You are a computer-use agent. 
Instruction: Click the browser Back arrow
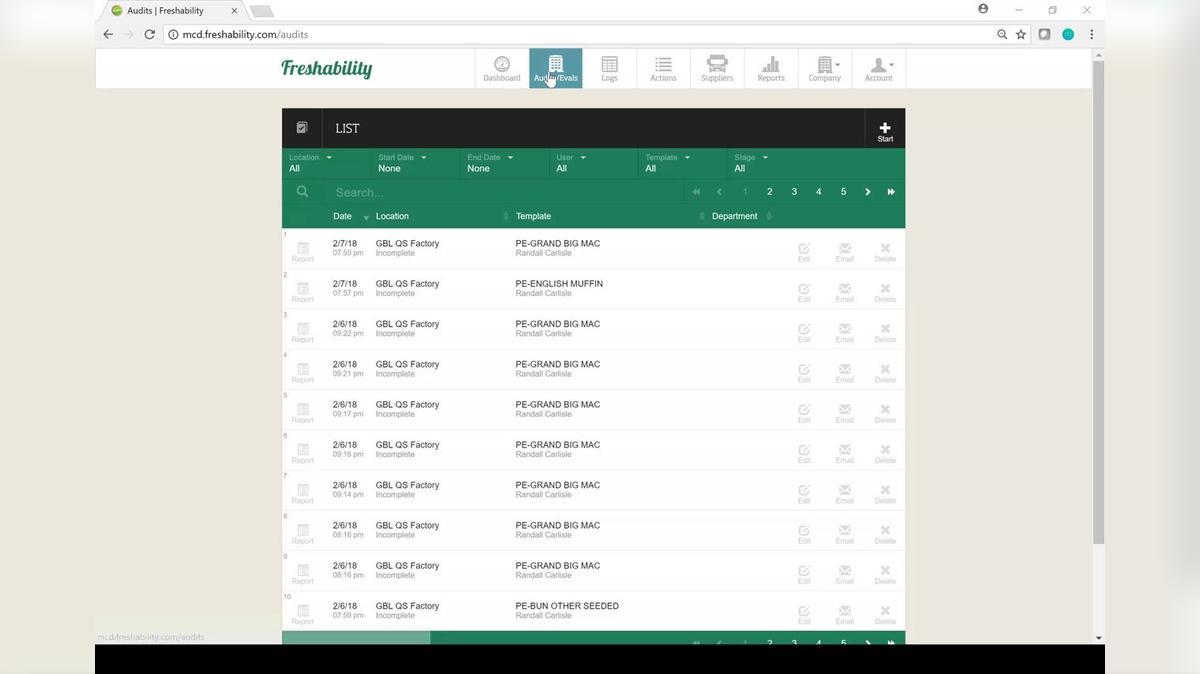[x=108, y=34]
